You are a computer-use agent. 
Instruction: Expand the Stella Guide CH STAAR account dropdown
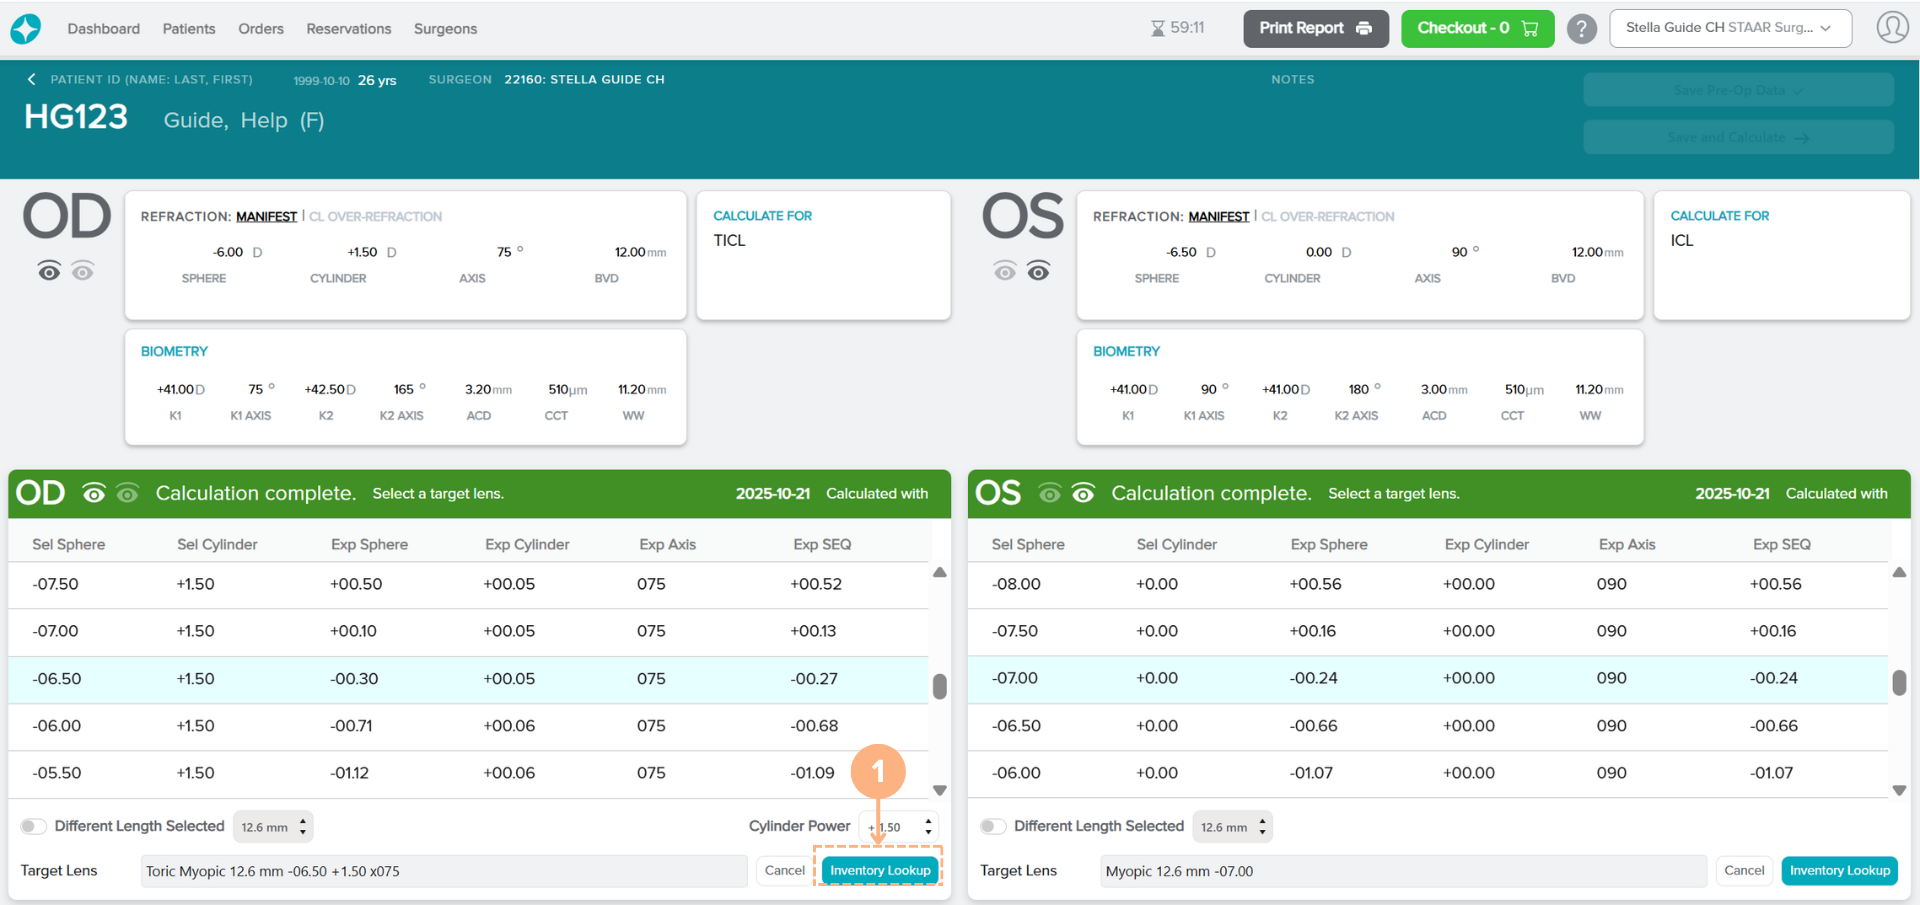1729,28
